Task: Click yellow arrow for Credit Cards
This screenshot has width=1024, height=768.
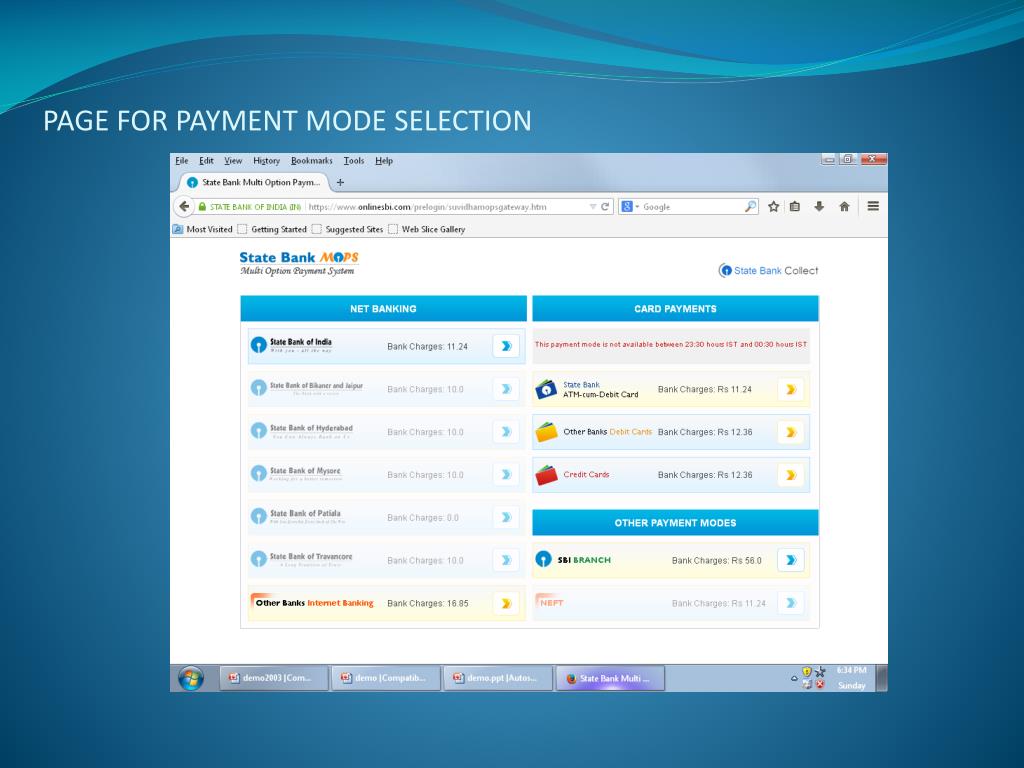Action: 791,475
